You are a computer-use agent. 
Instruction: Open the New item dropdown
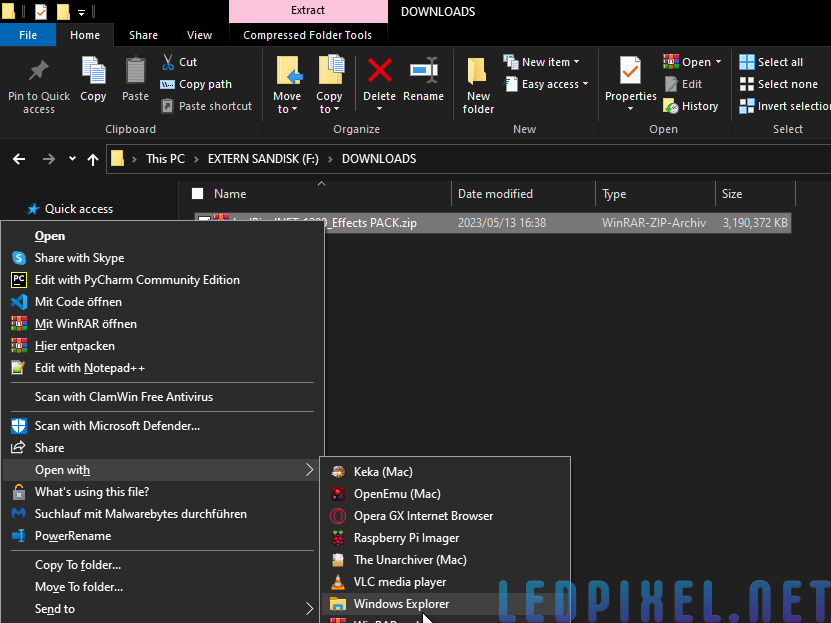click(x=545, y=62)
